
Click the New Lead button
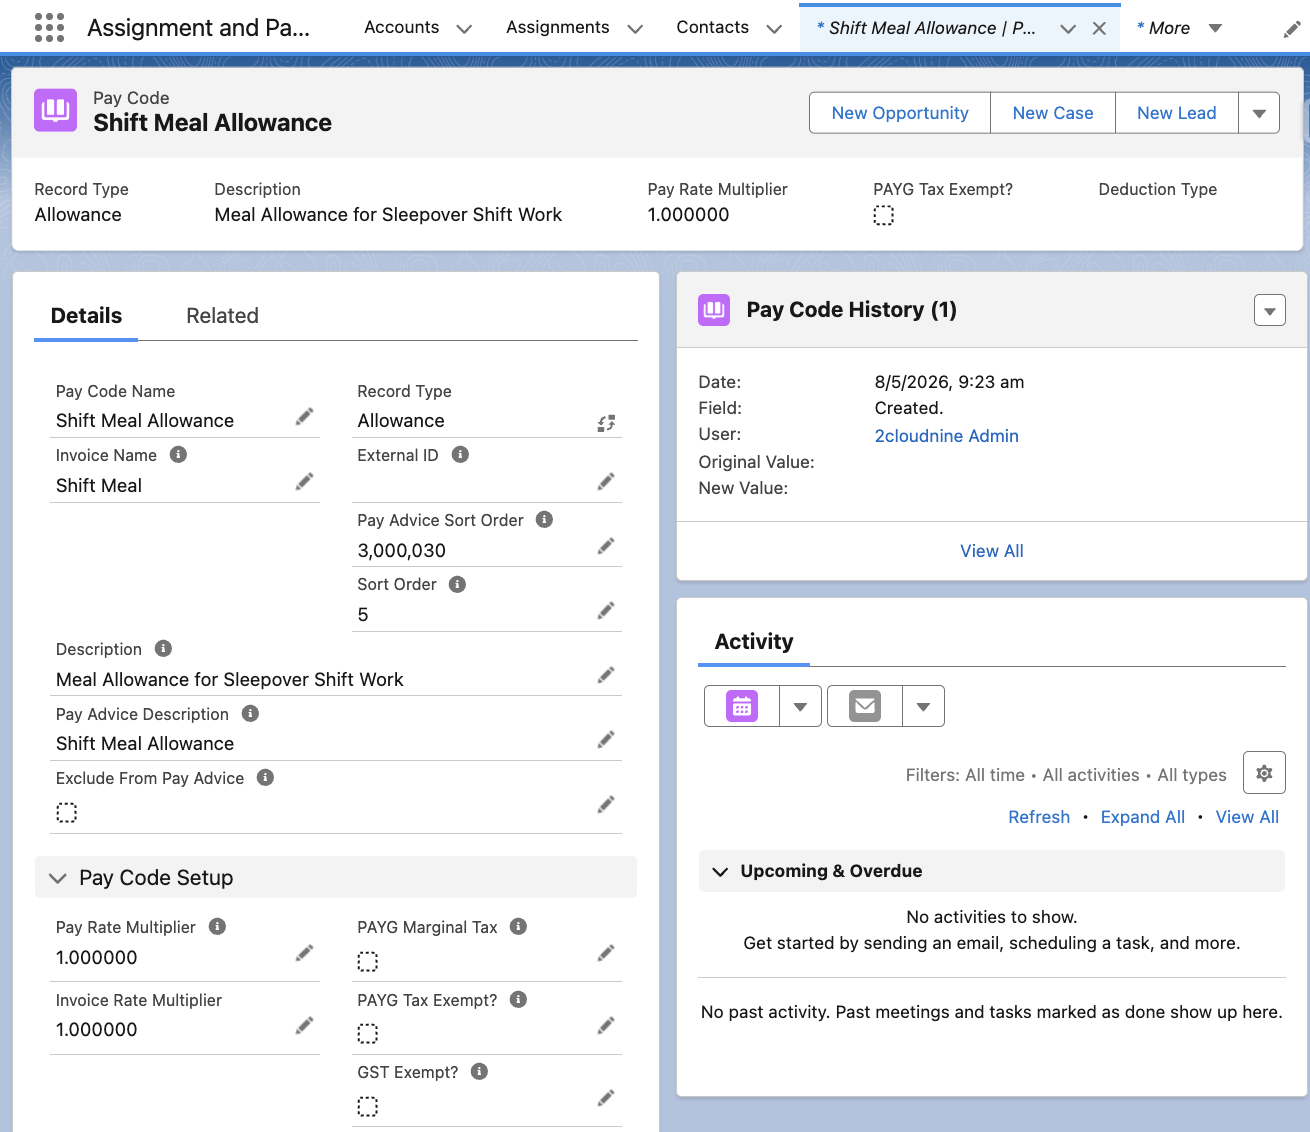point(1177,113)
